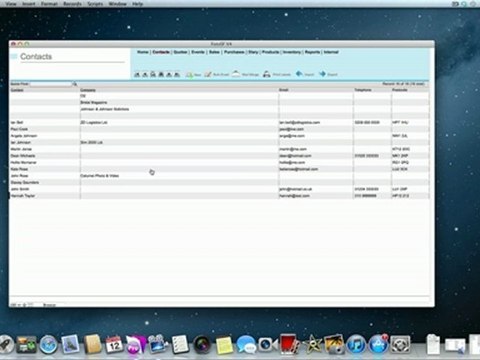
Task: Open the Internal section
Action: point(331,52)
